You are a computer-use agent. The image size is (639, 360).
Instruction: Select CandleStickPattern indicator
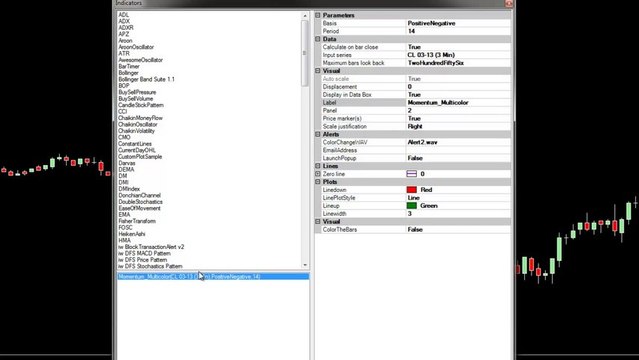(x=141, y=105)
